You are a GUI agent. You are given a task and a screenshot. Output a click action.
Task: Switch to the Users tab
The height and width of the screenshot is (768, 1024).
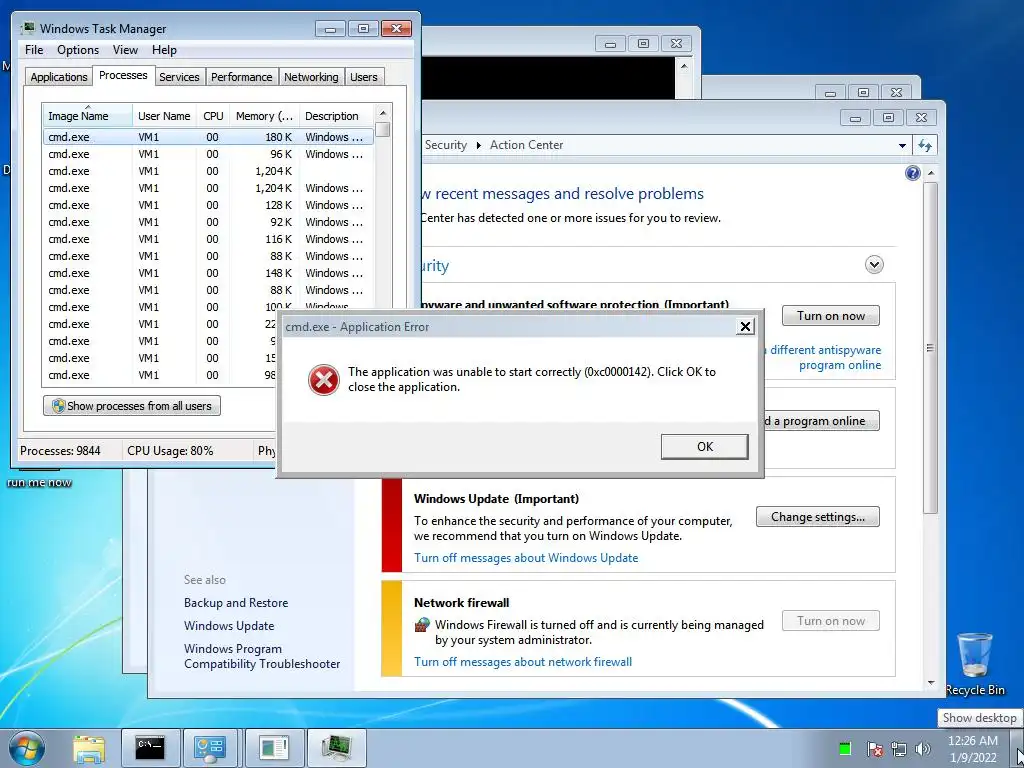pos(364,77)
